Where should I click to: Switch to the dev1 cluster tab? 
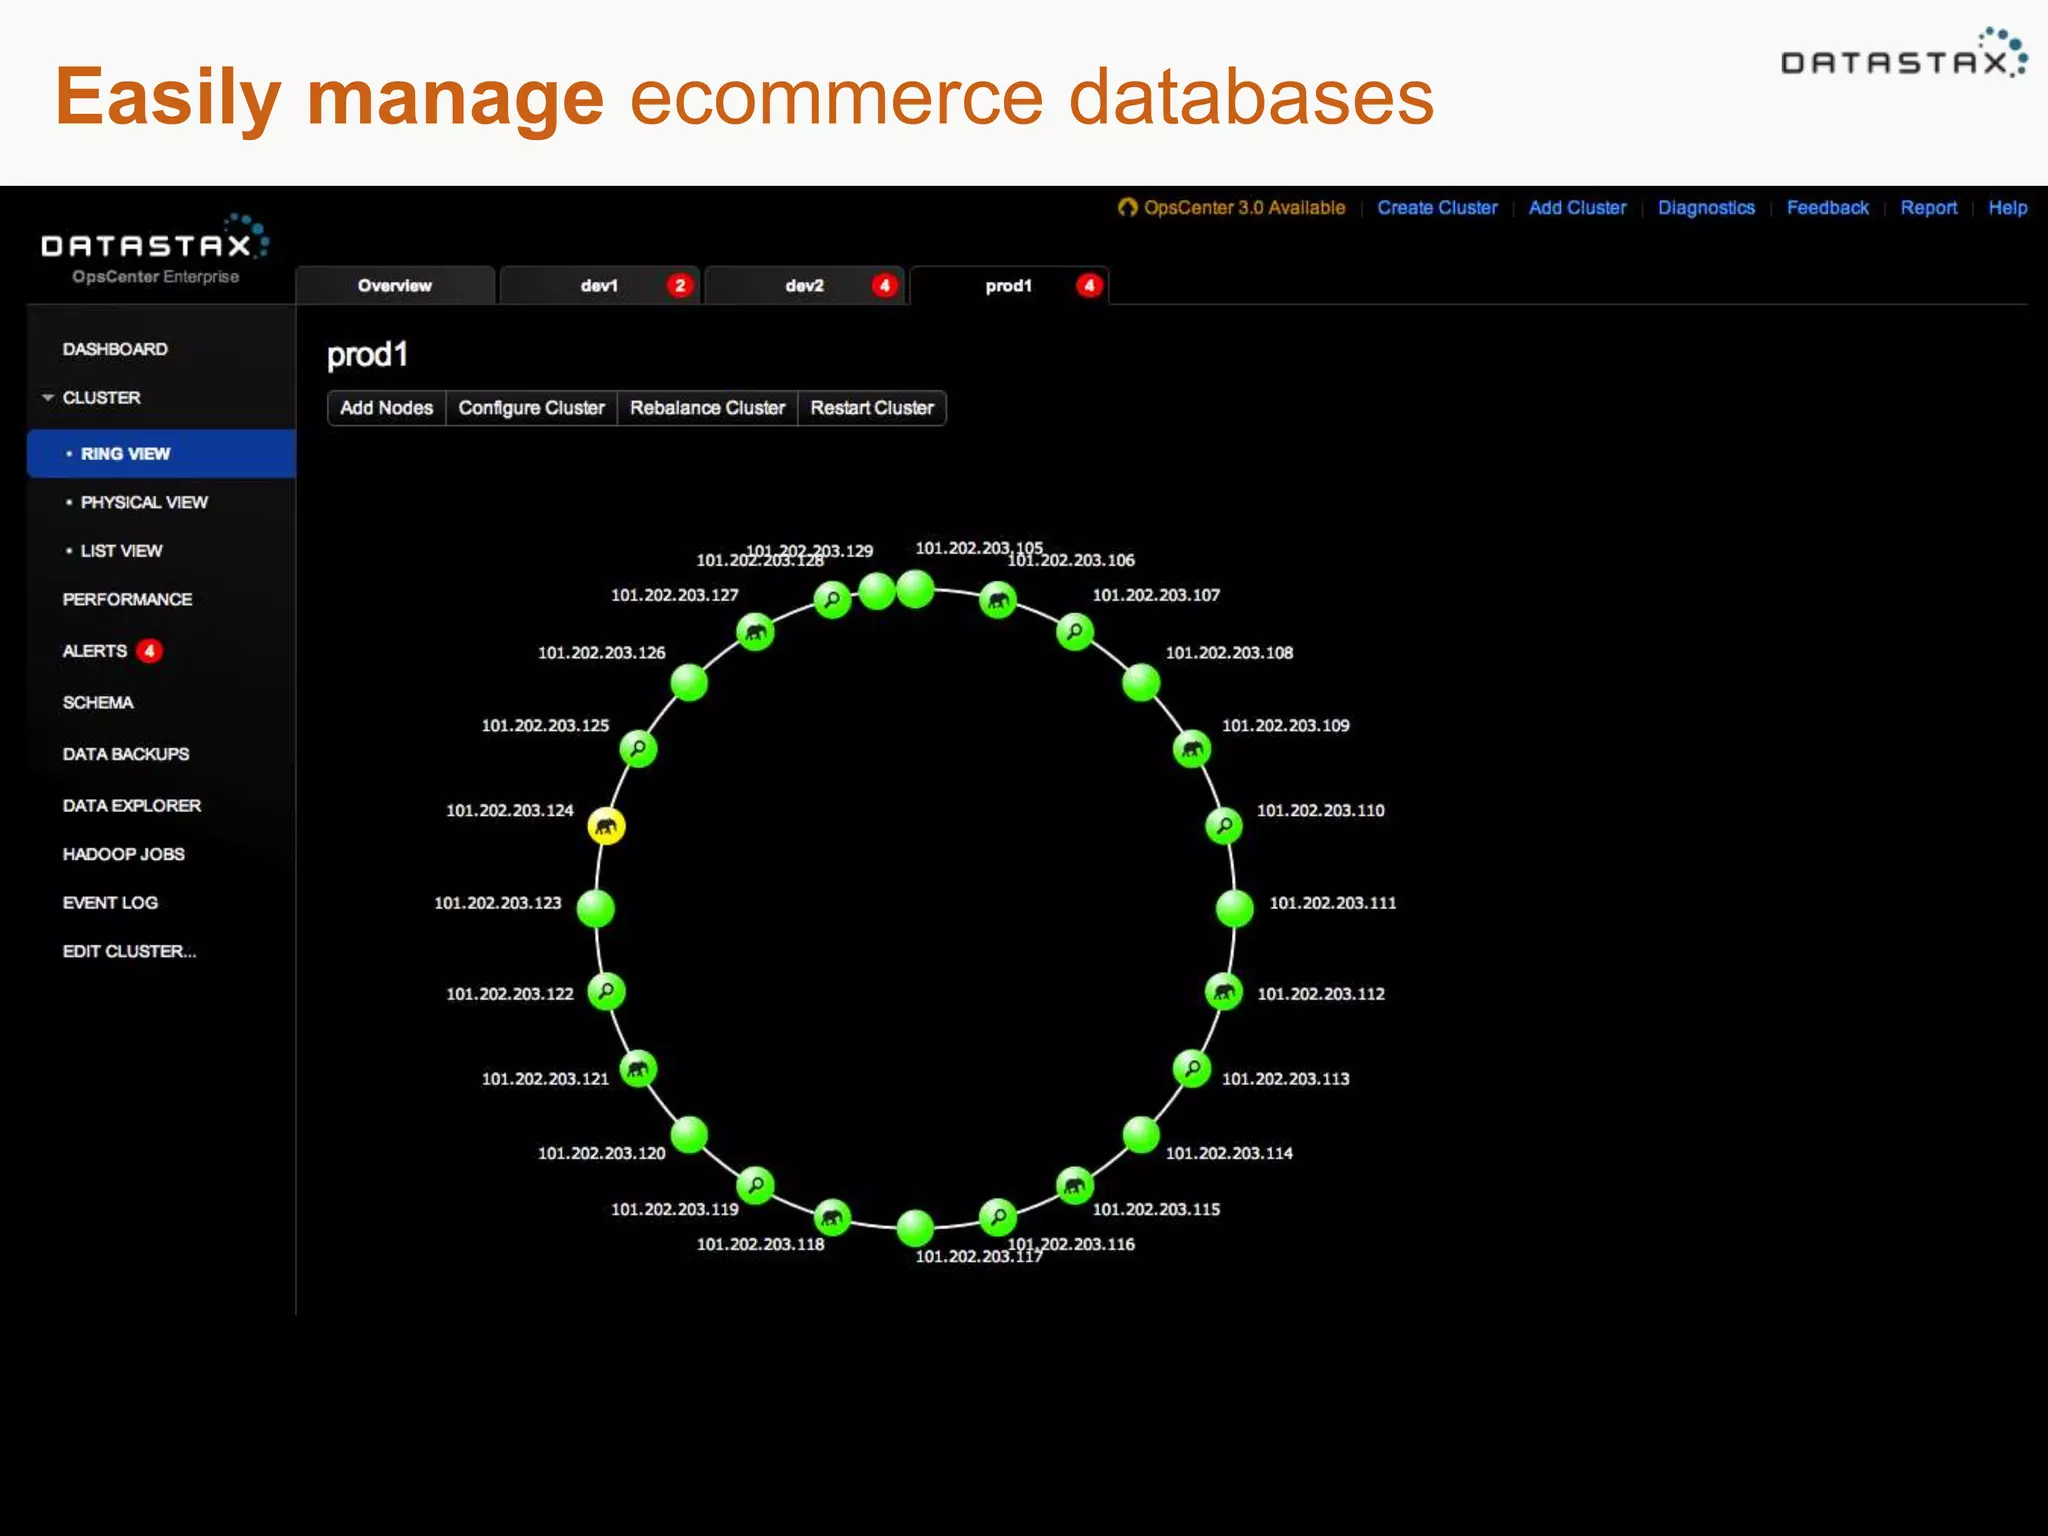(600, 286)
